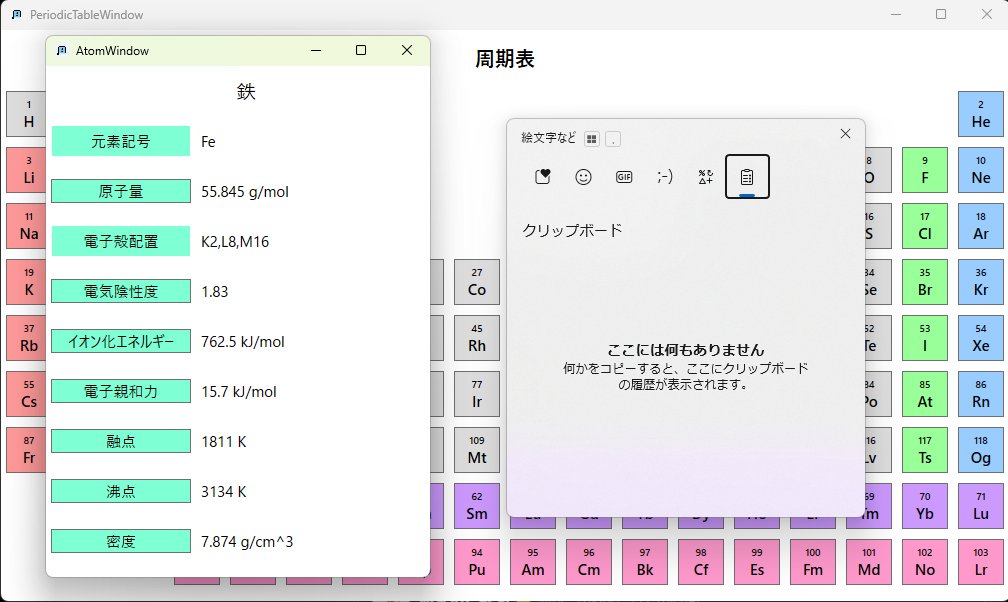
Task: Click the 元素記号 label in AtomWindow
Action: coord(121,141)
